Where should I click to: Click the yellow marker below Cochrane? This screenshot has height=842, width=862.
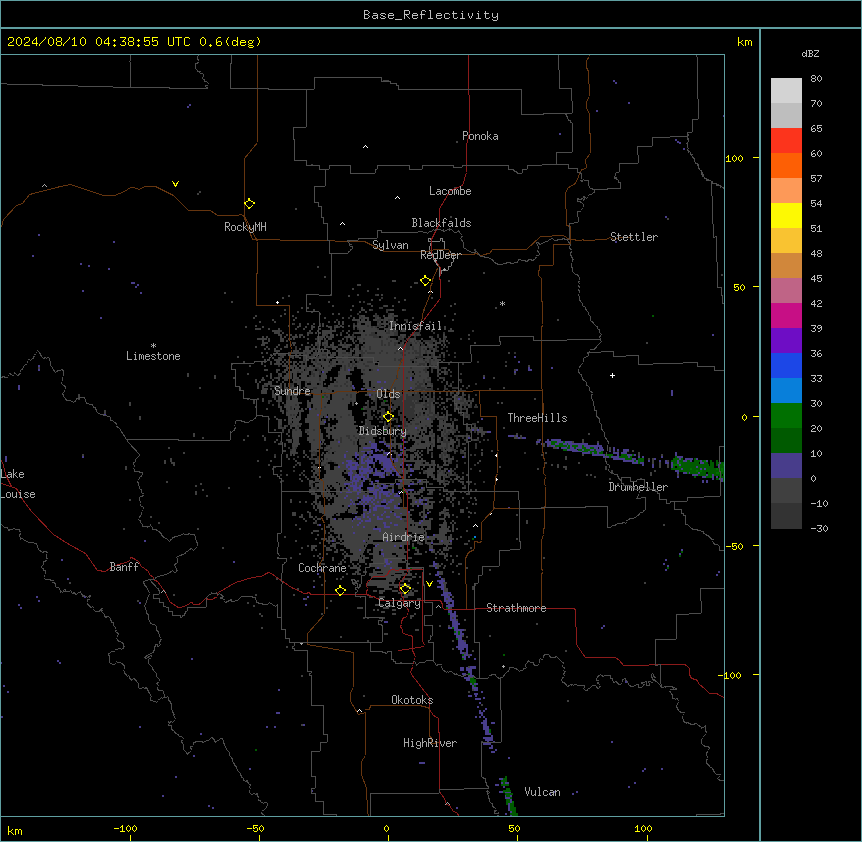point(340,590)
